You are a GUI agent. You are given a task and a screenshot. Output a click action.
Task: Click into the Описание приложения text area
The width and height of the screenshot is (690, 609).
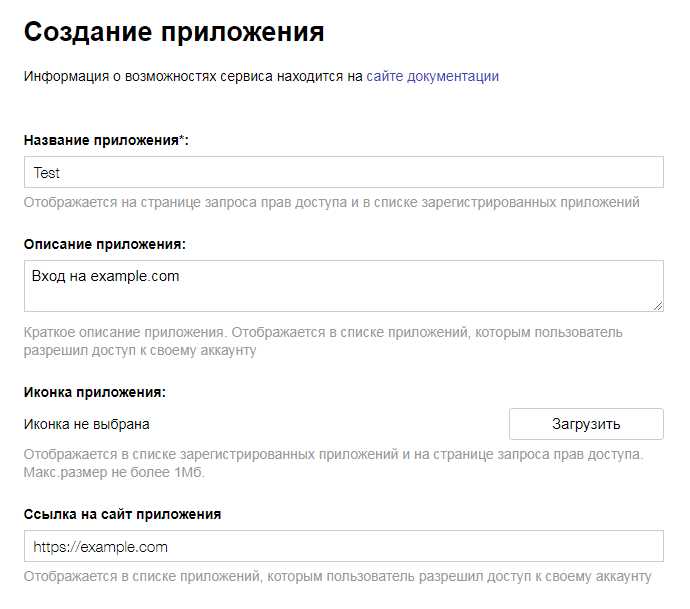tap(343, 295)
